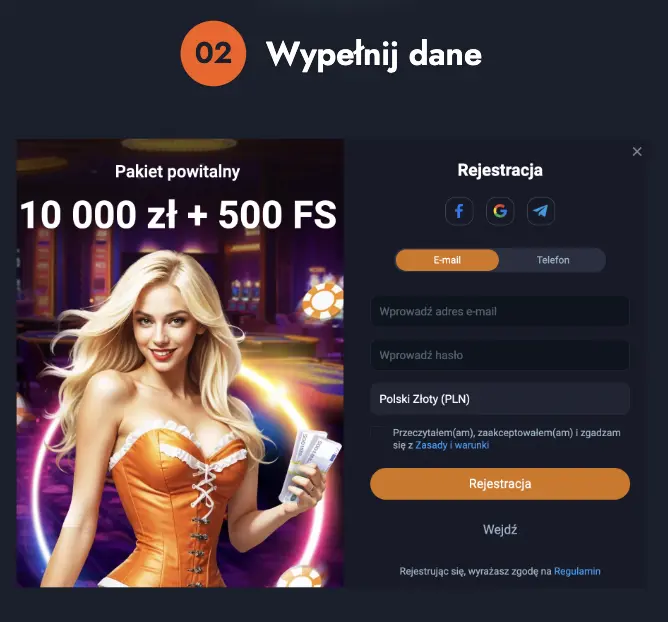Viewport: 668px width, 622px height.
Task: Sign up with the Facebook icon
Action: pyautogui.click(x=459, y=211)
